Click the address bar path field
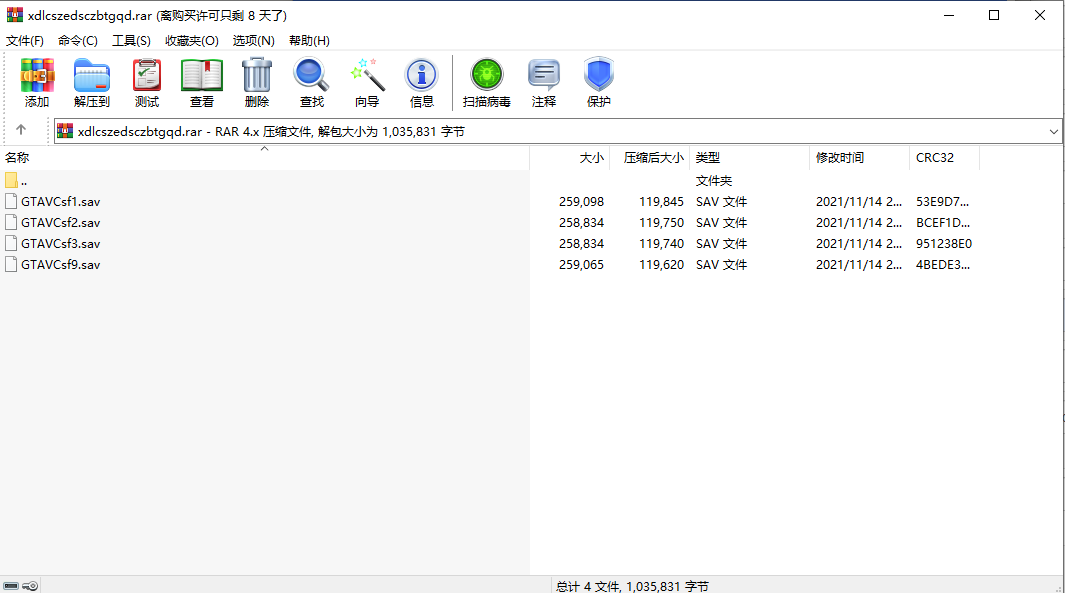 557,132
